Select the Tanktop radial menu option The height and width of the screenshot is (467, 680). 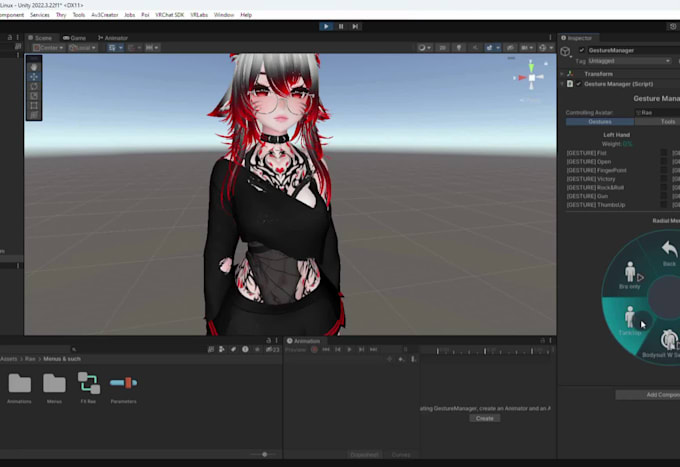[x=630, y=321]
